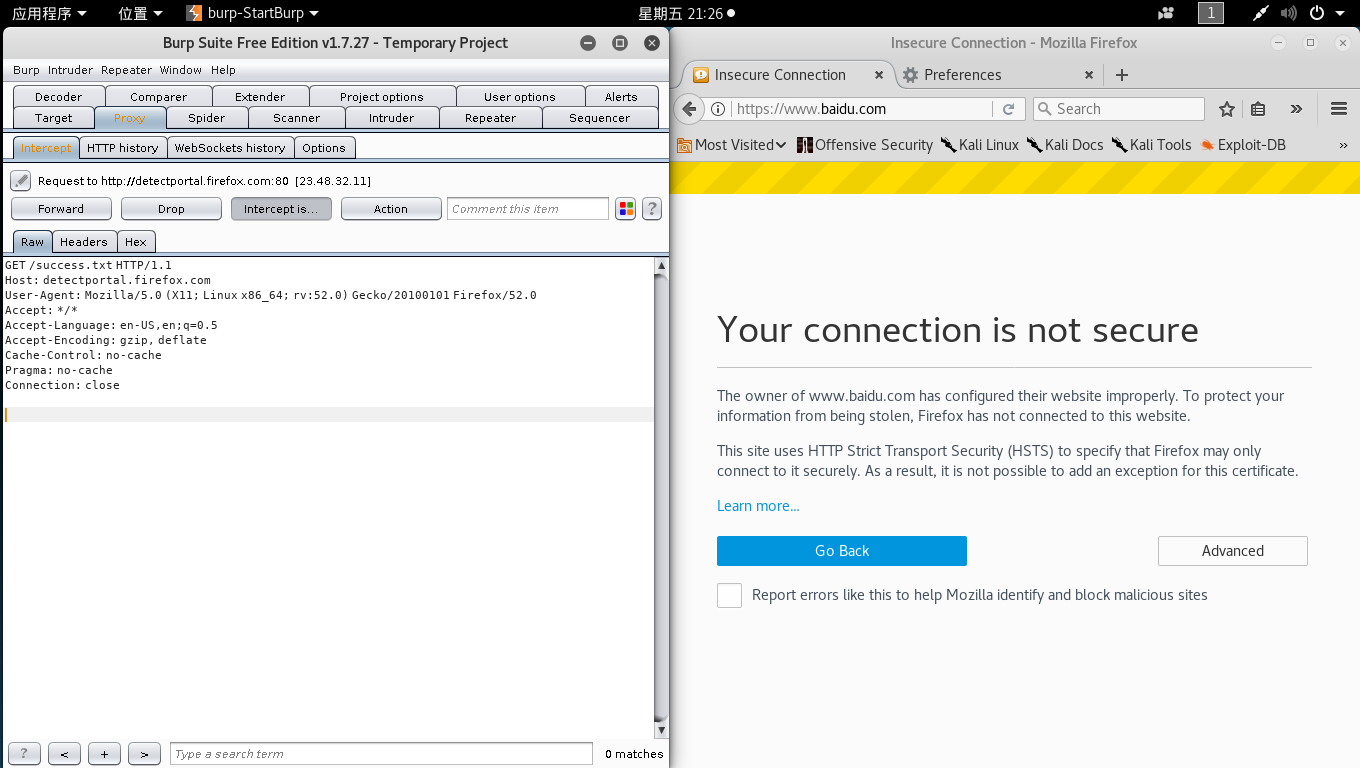Screen dimensions: 1360x768
Task: Switch to the Spider tab
Action: click(207, 118)
